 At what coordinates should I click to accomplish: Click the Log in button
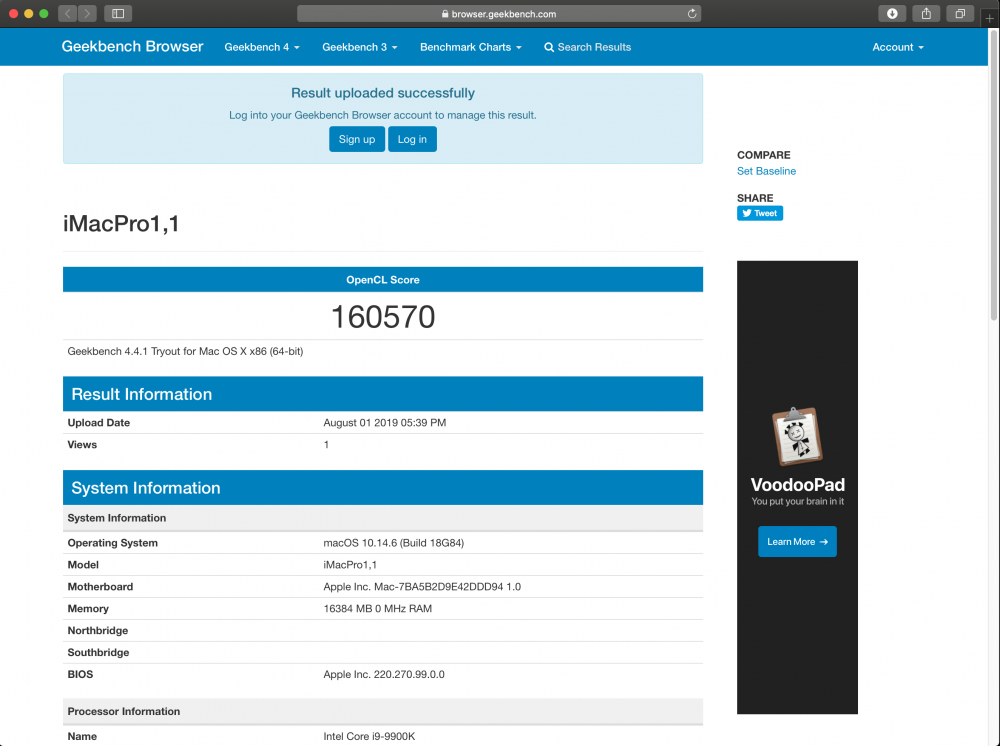coord(412,139)
